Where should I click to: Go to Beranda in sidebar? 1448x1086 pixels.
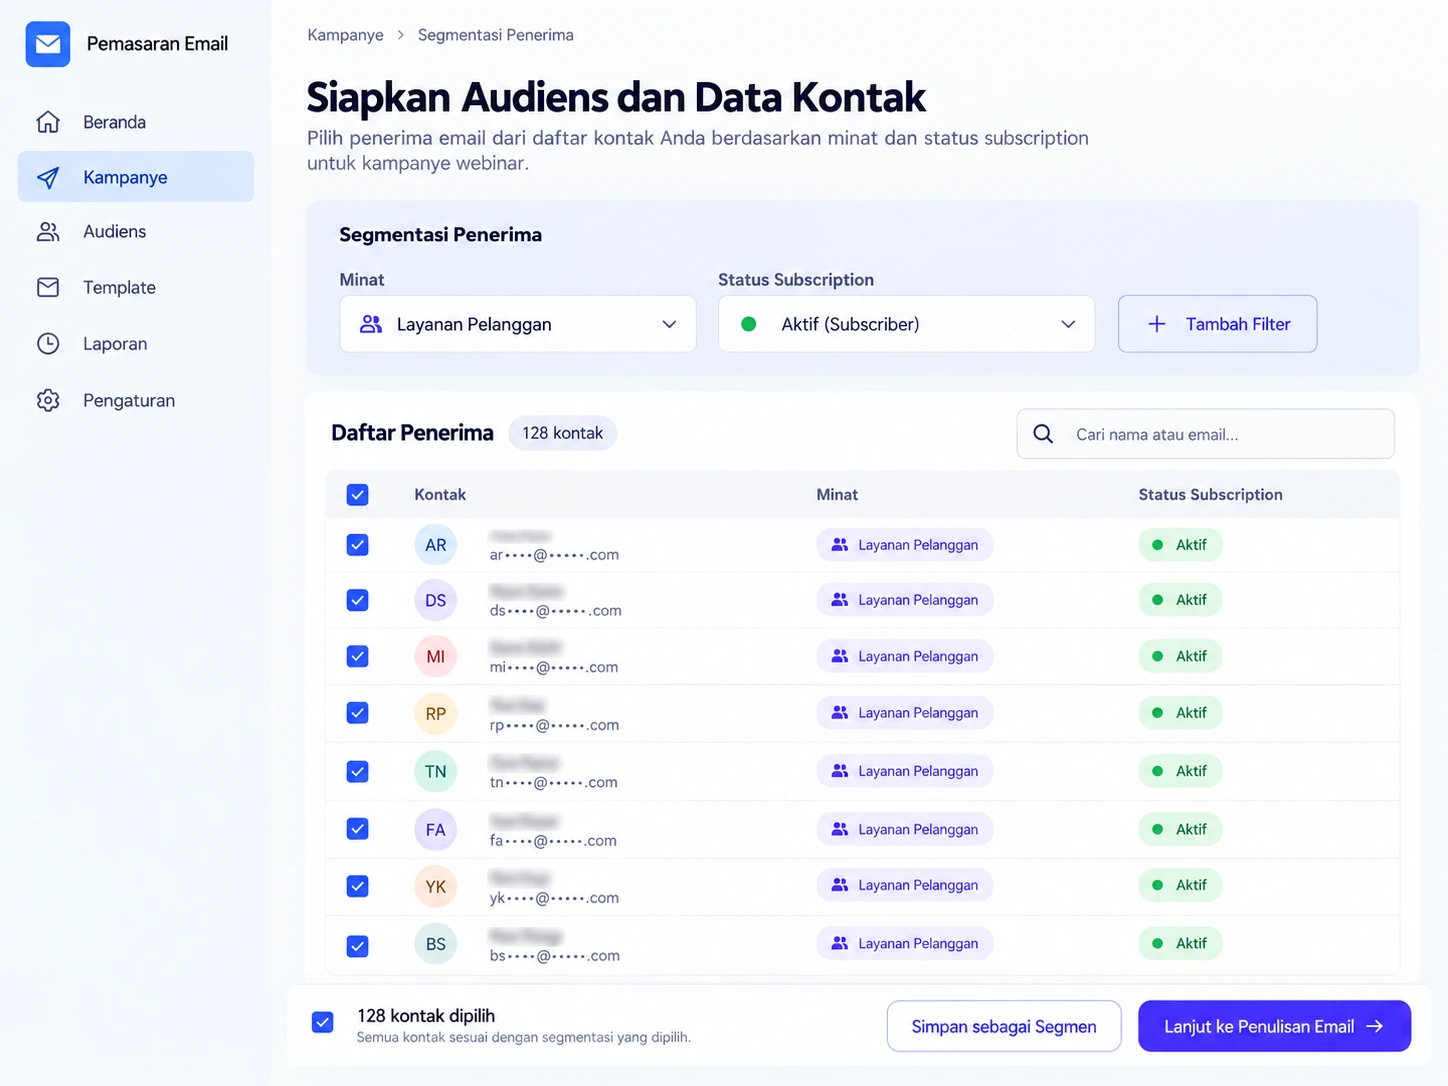tap(136, 122)
